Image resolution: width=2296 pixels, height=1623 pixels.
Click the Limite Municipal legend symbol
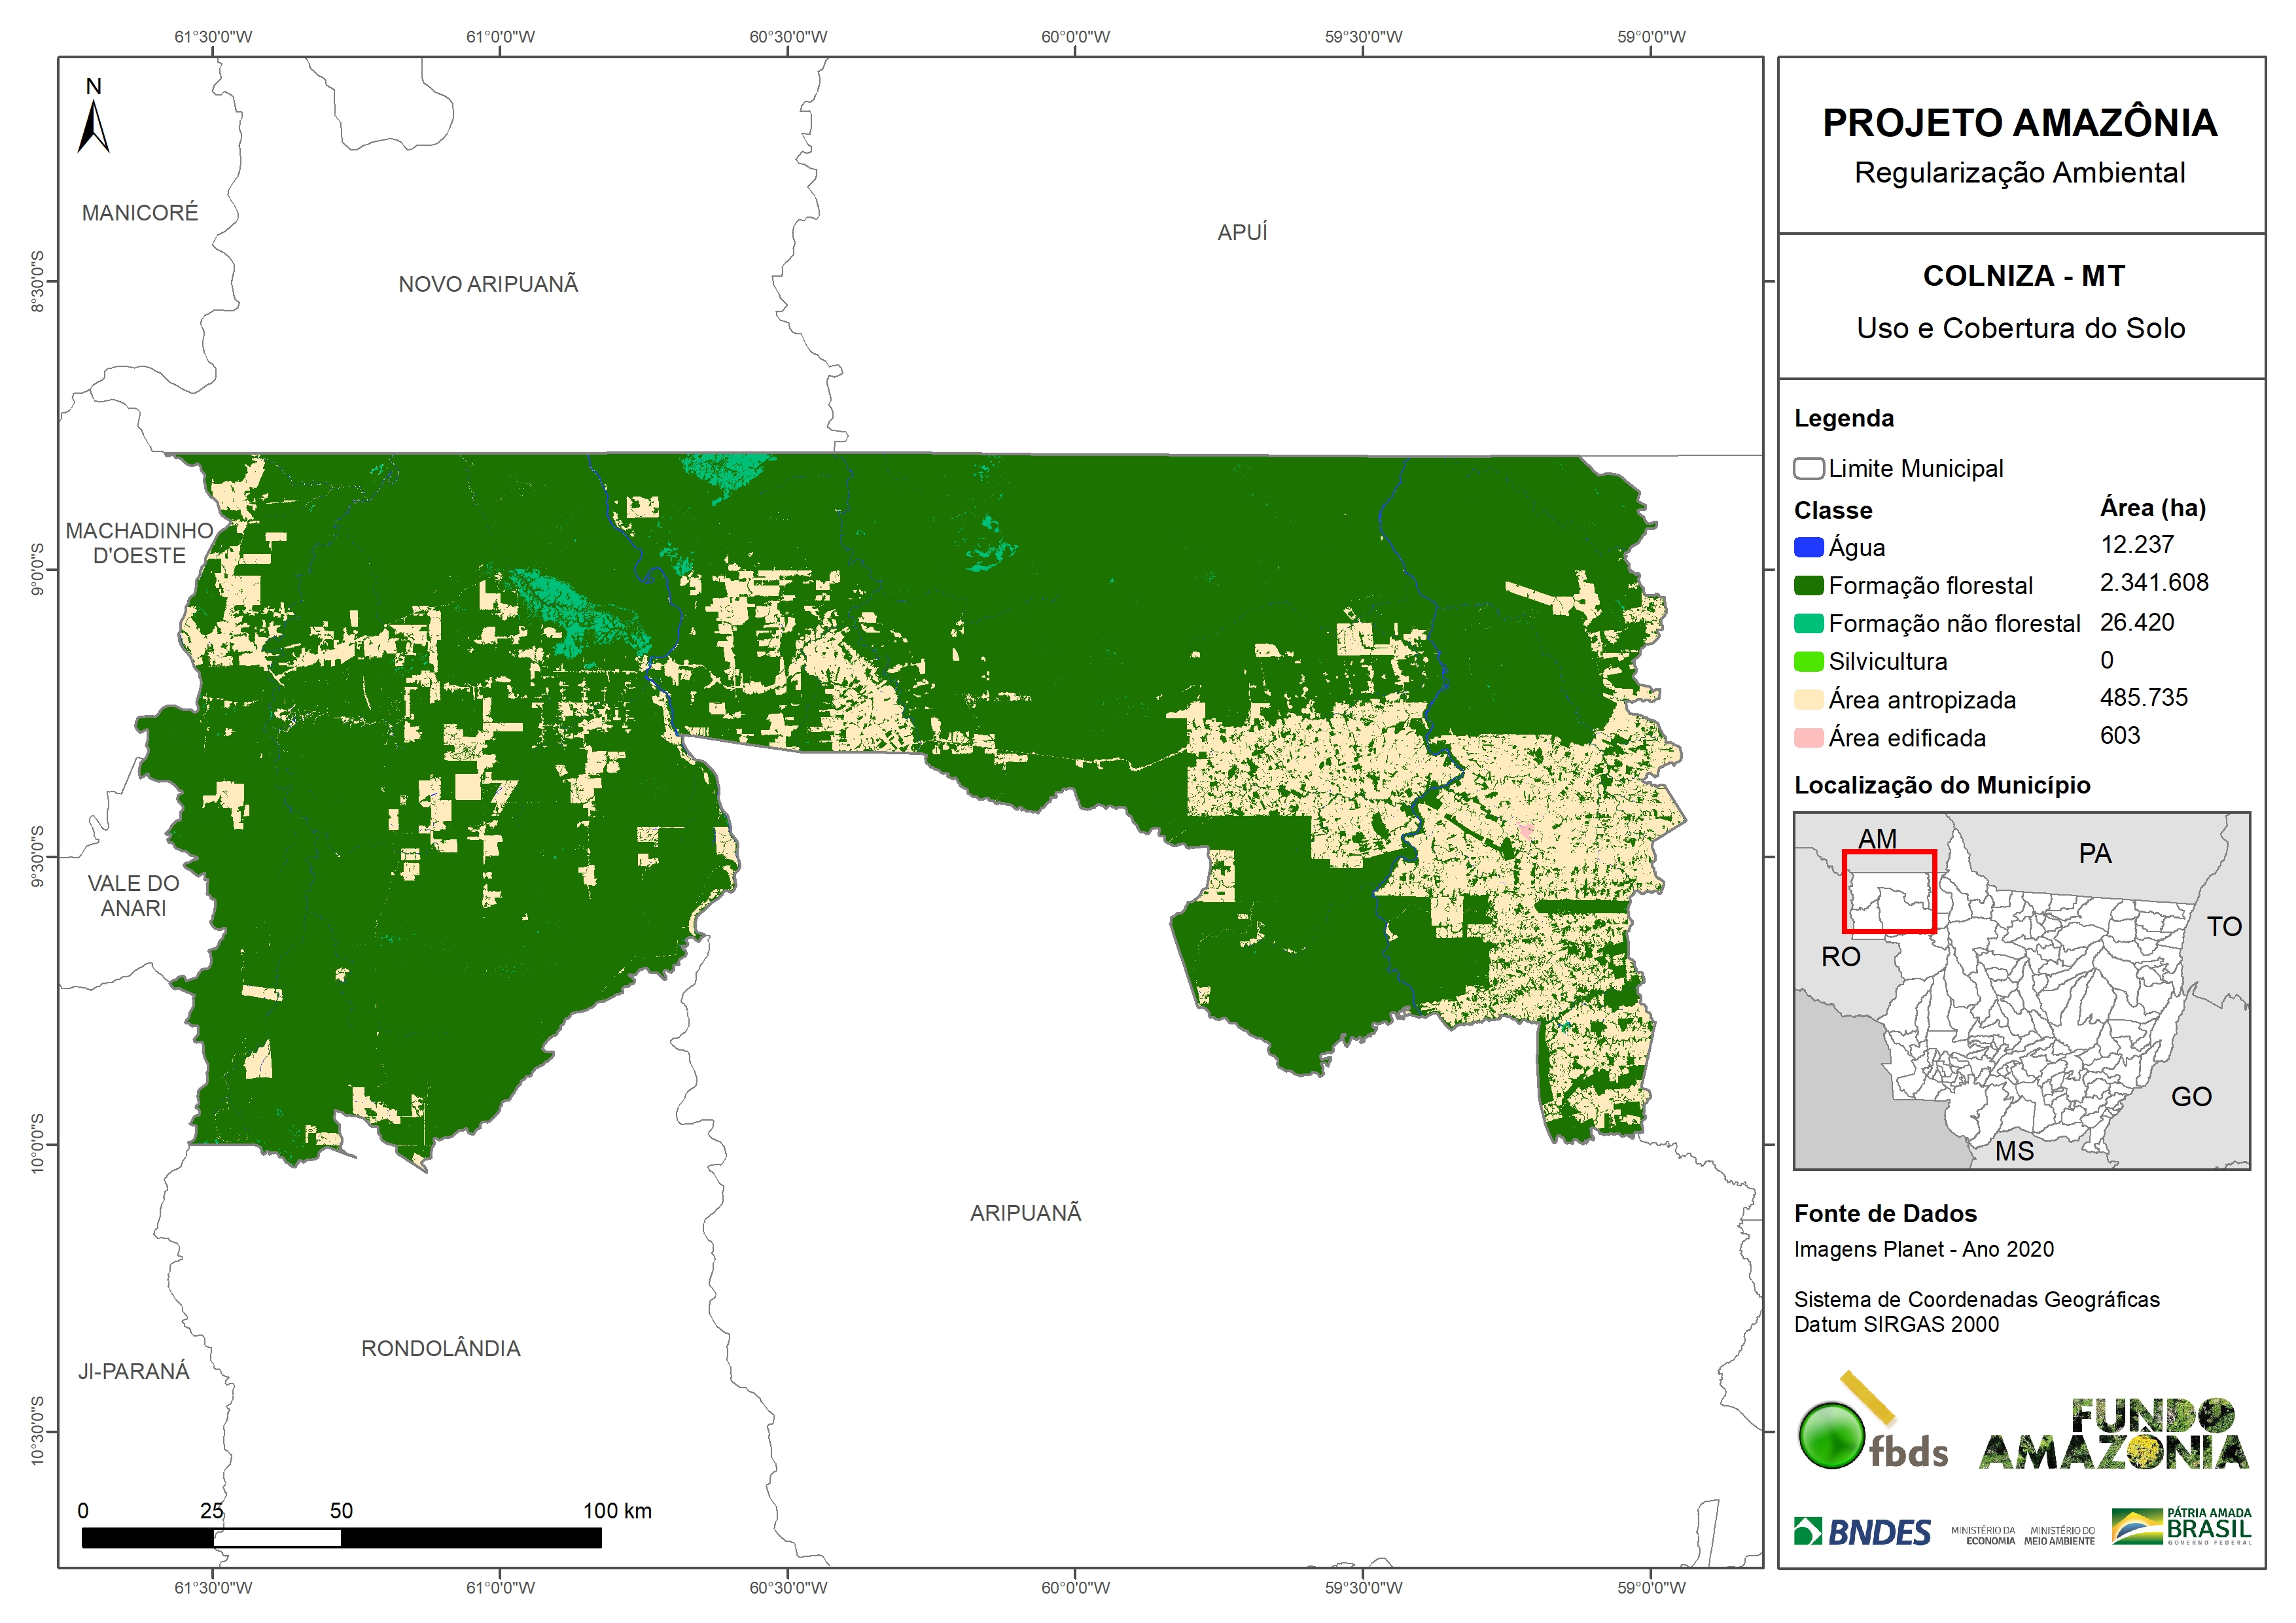(x=1808, y=468)
